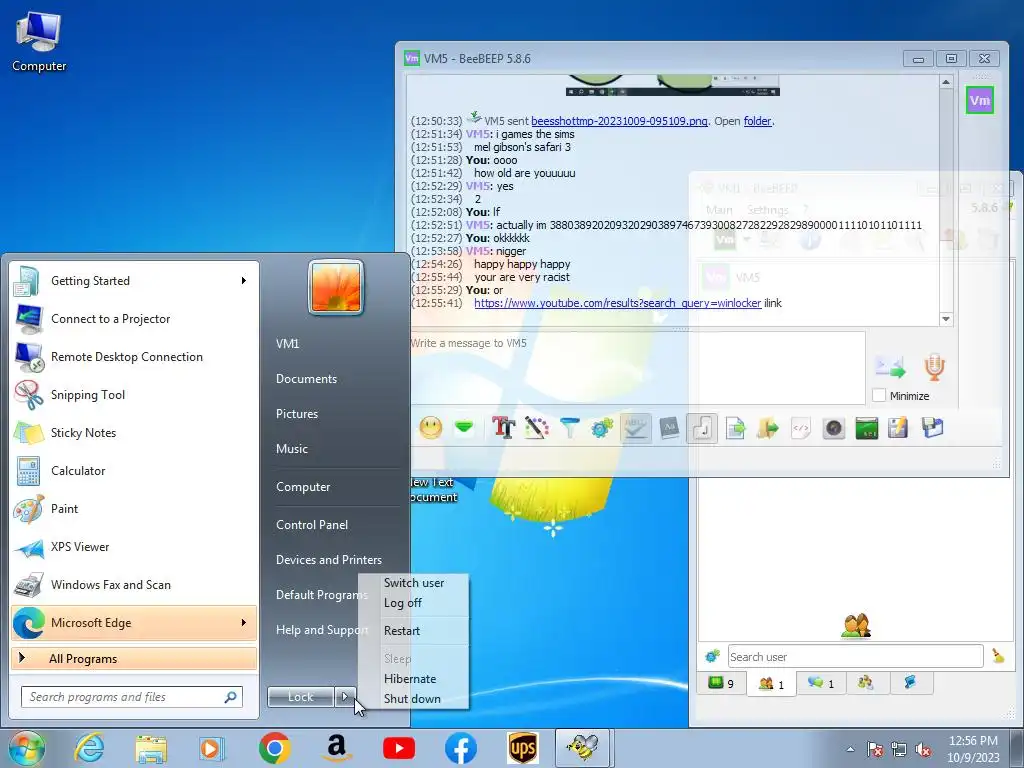Change chat font with the TT icon
1024x768 pixels.
coord(503,428)
